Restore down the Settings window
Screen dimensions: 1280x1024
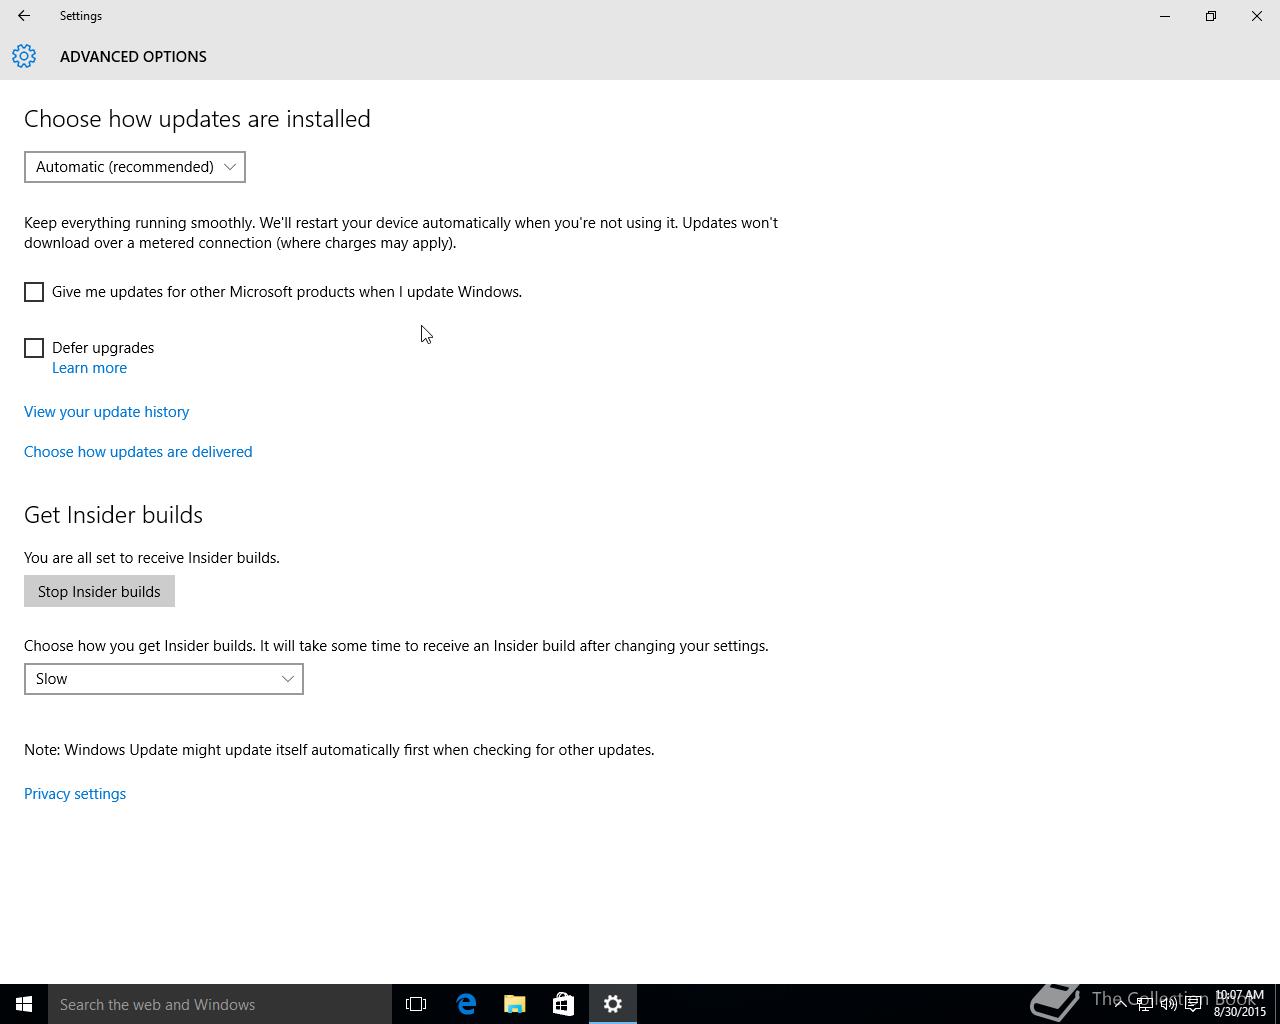tap(1211, 16)
